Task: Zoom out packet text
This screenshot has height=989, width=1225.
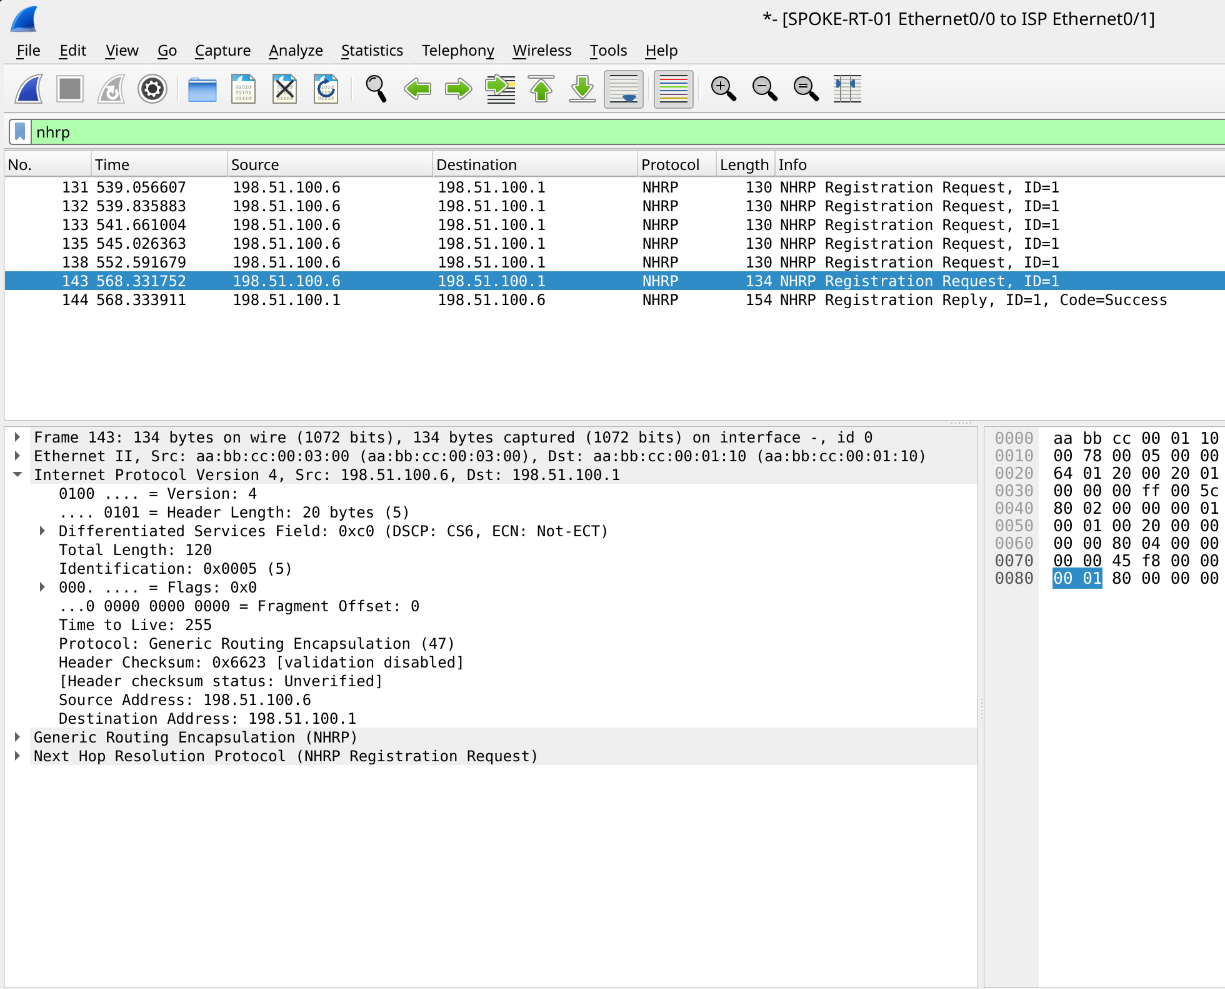Action: [765, 89]
